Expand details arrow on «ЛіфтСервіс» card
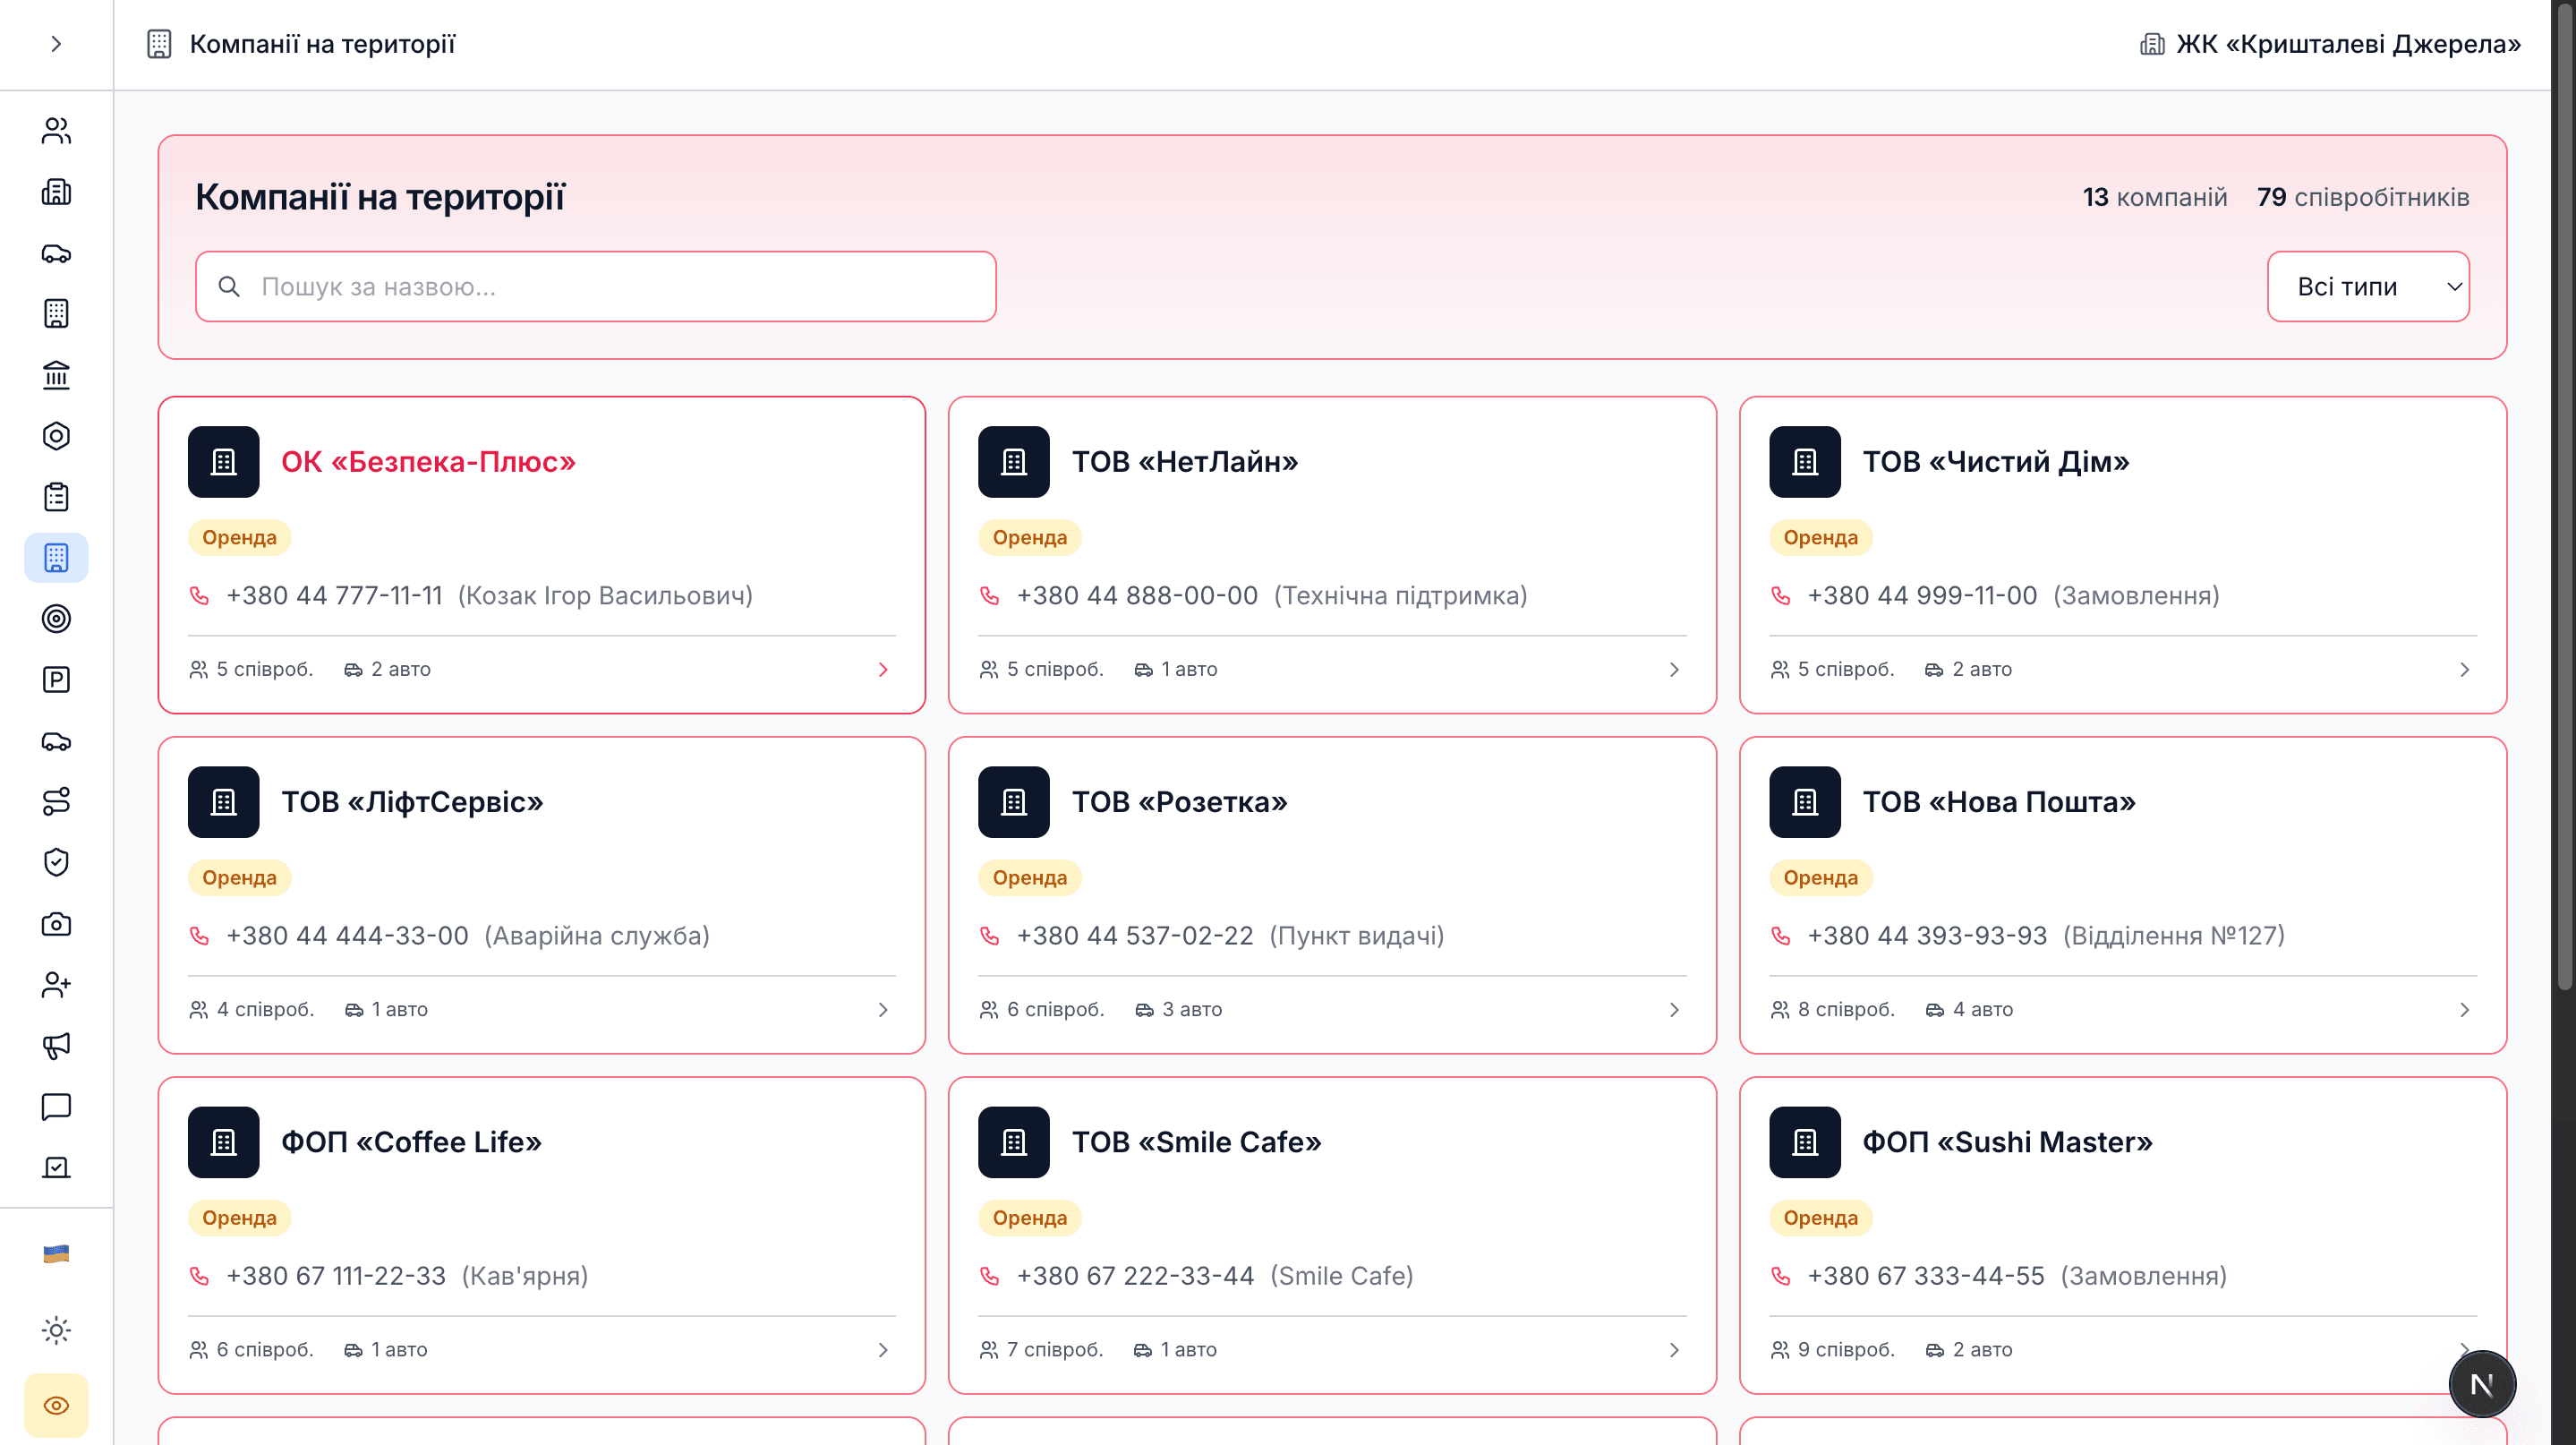The image size is (2576, 1445). (883, 1010)
